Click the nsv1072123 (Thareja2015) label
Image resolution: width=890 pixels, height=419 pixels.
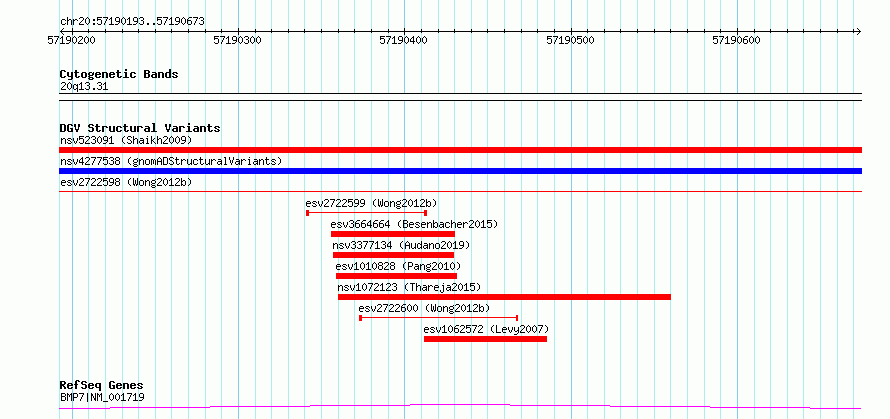[409, 287]
